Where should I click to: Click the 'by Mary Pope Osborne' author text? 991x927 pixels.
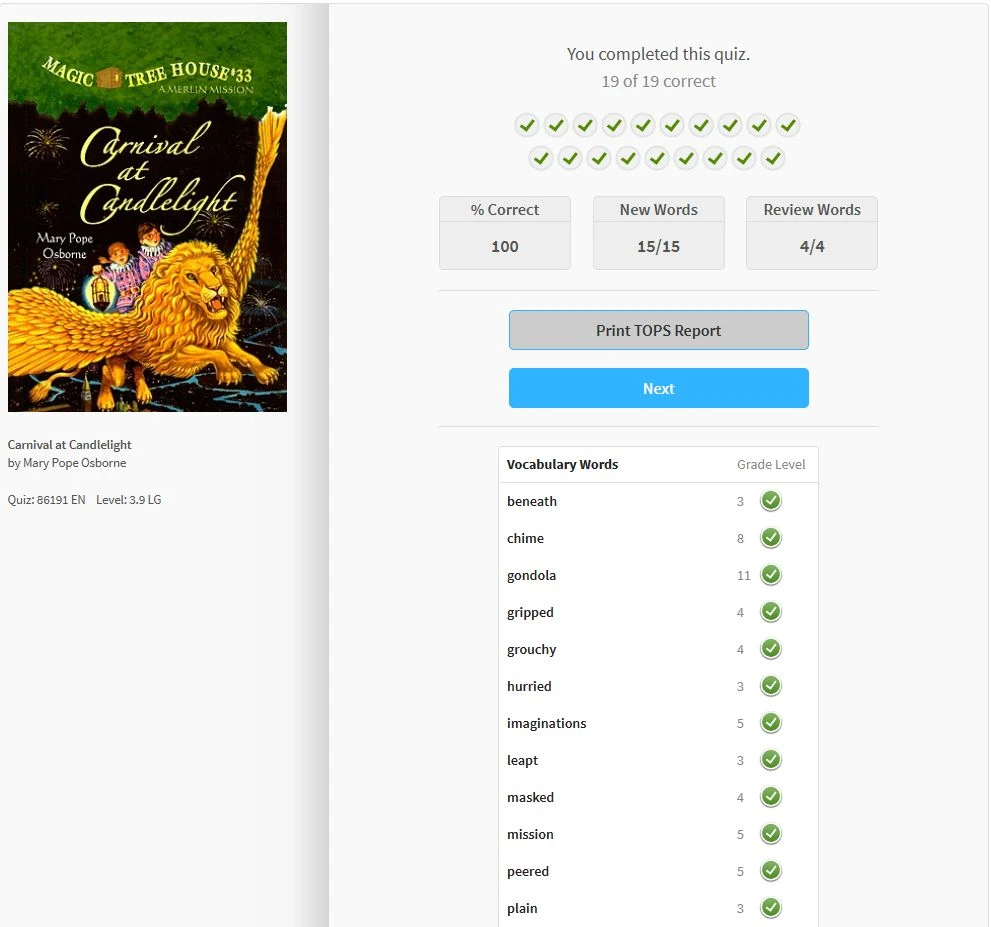coord(67,463)
